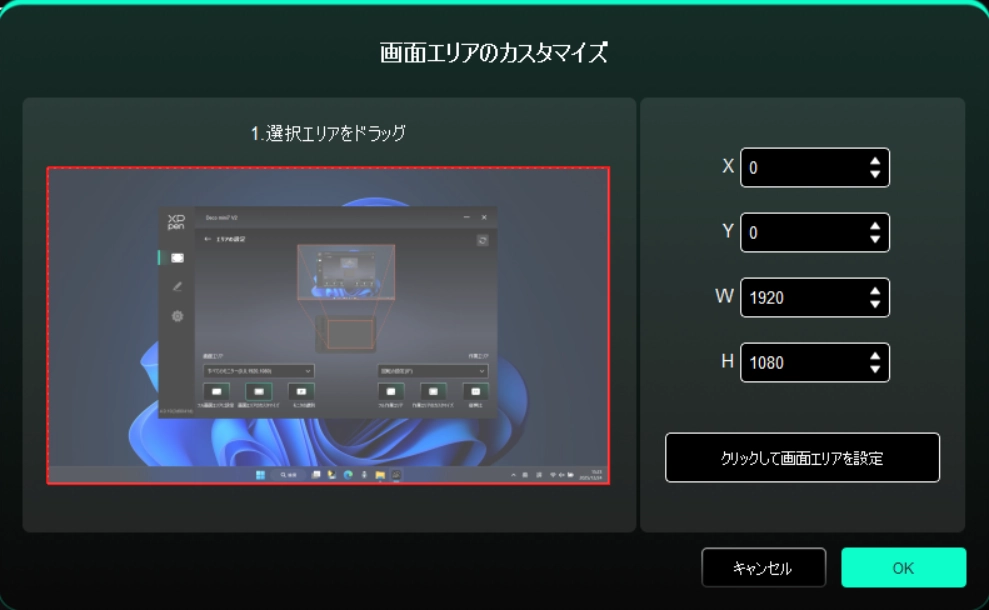This screenshot has width=989, height=610.
Task: Open the settings gear in the XP-Pen sidebar
Action: coord(177,316)
